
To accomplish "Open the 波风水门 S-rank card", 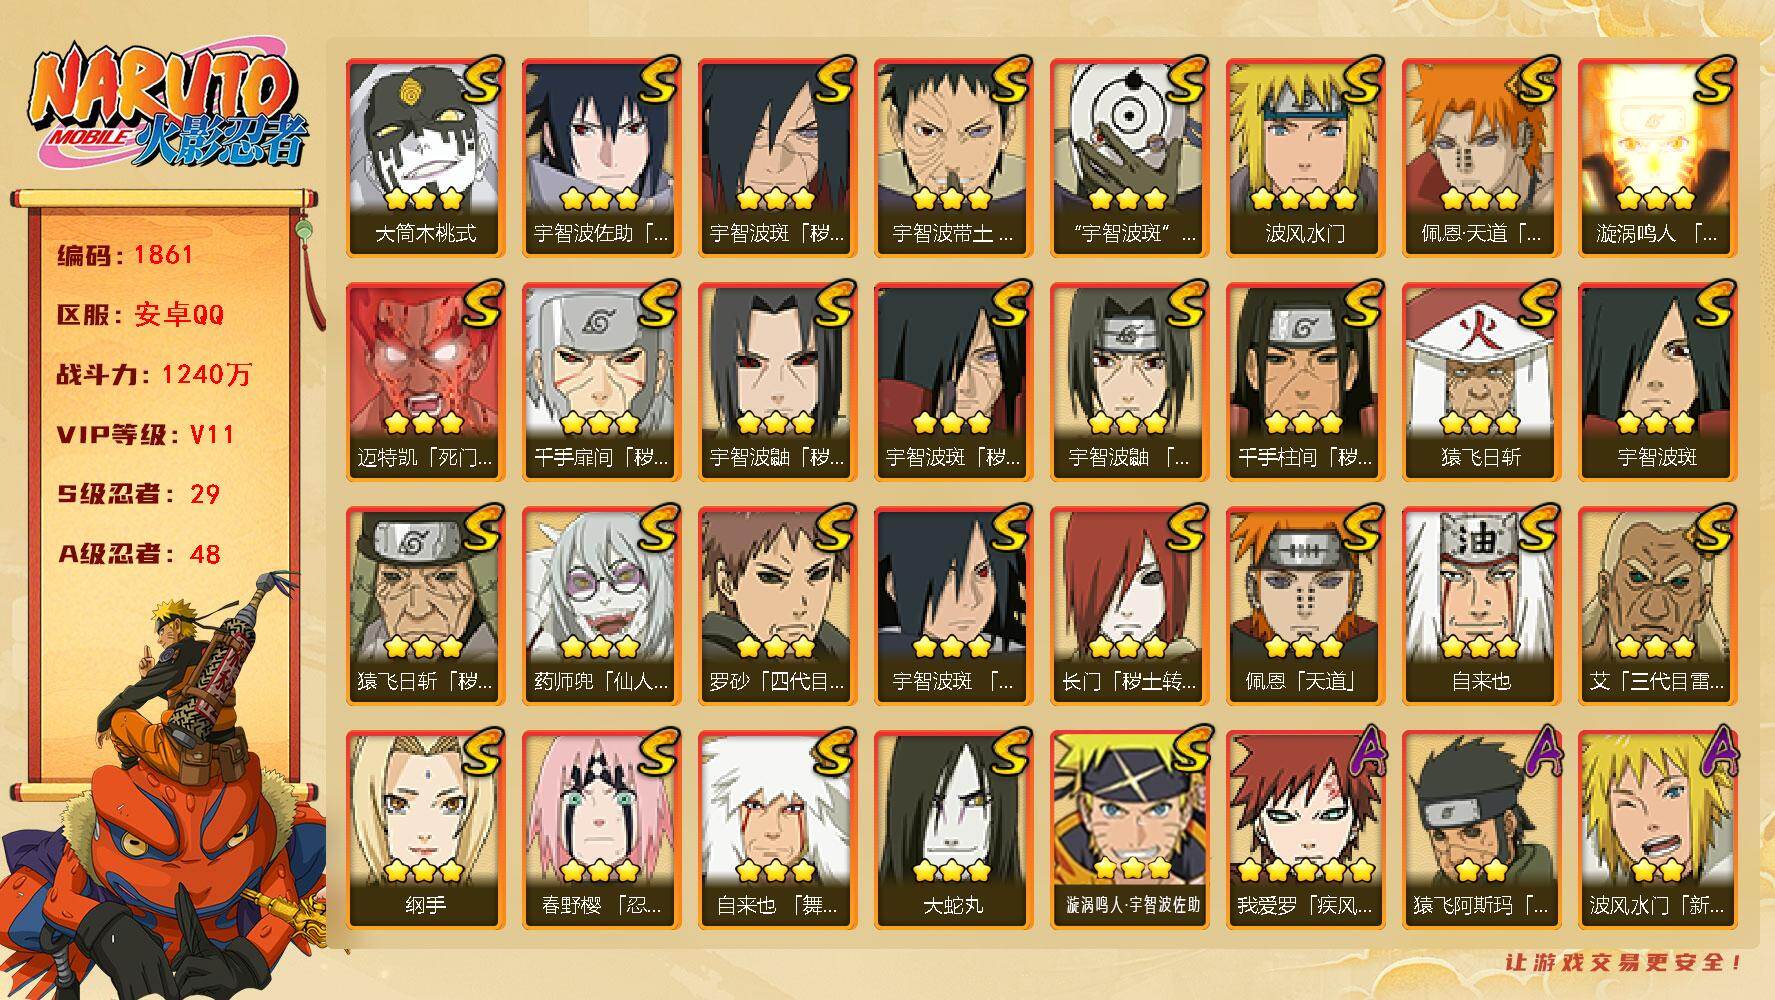I will (x=1305, y=157).
